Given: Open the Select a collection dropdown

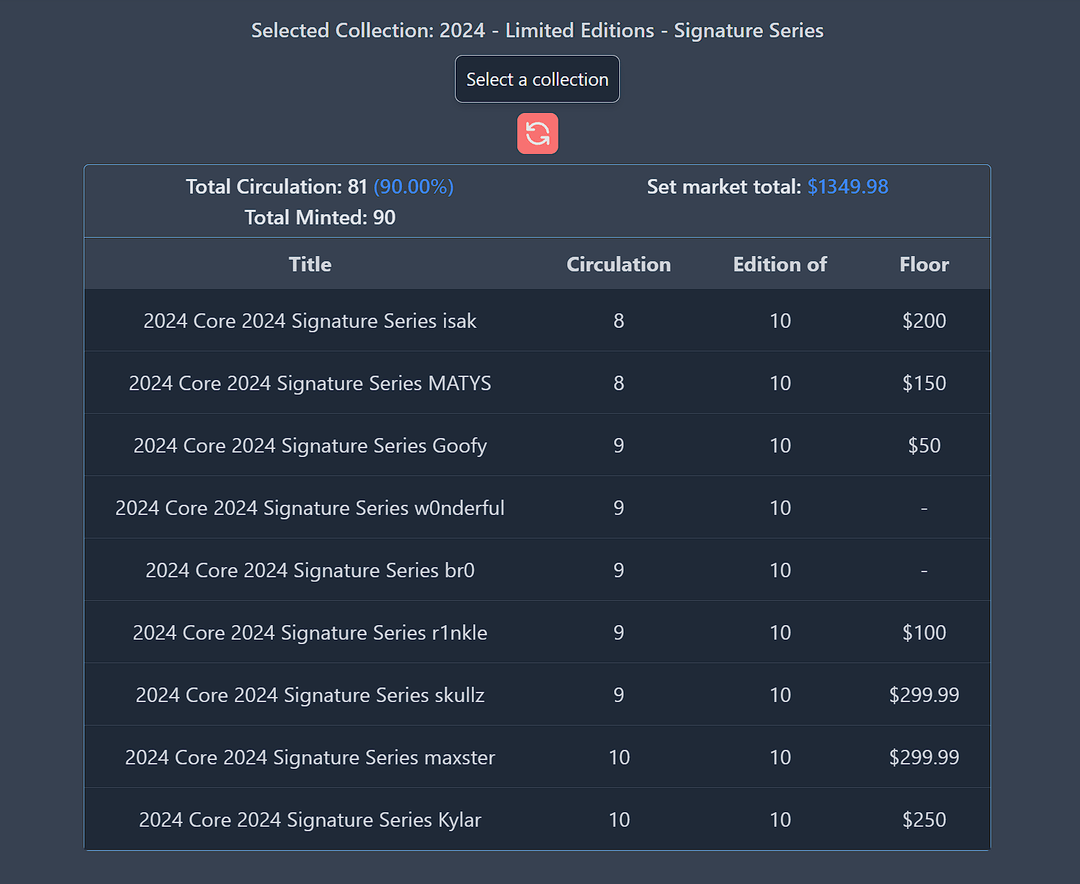Looking at the screenshot, I should click(537, 79).
